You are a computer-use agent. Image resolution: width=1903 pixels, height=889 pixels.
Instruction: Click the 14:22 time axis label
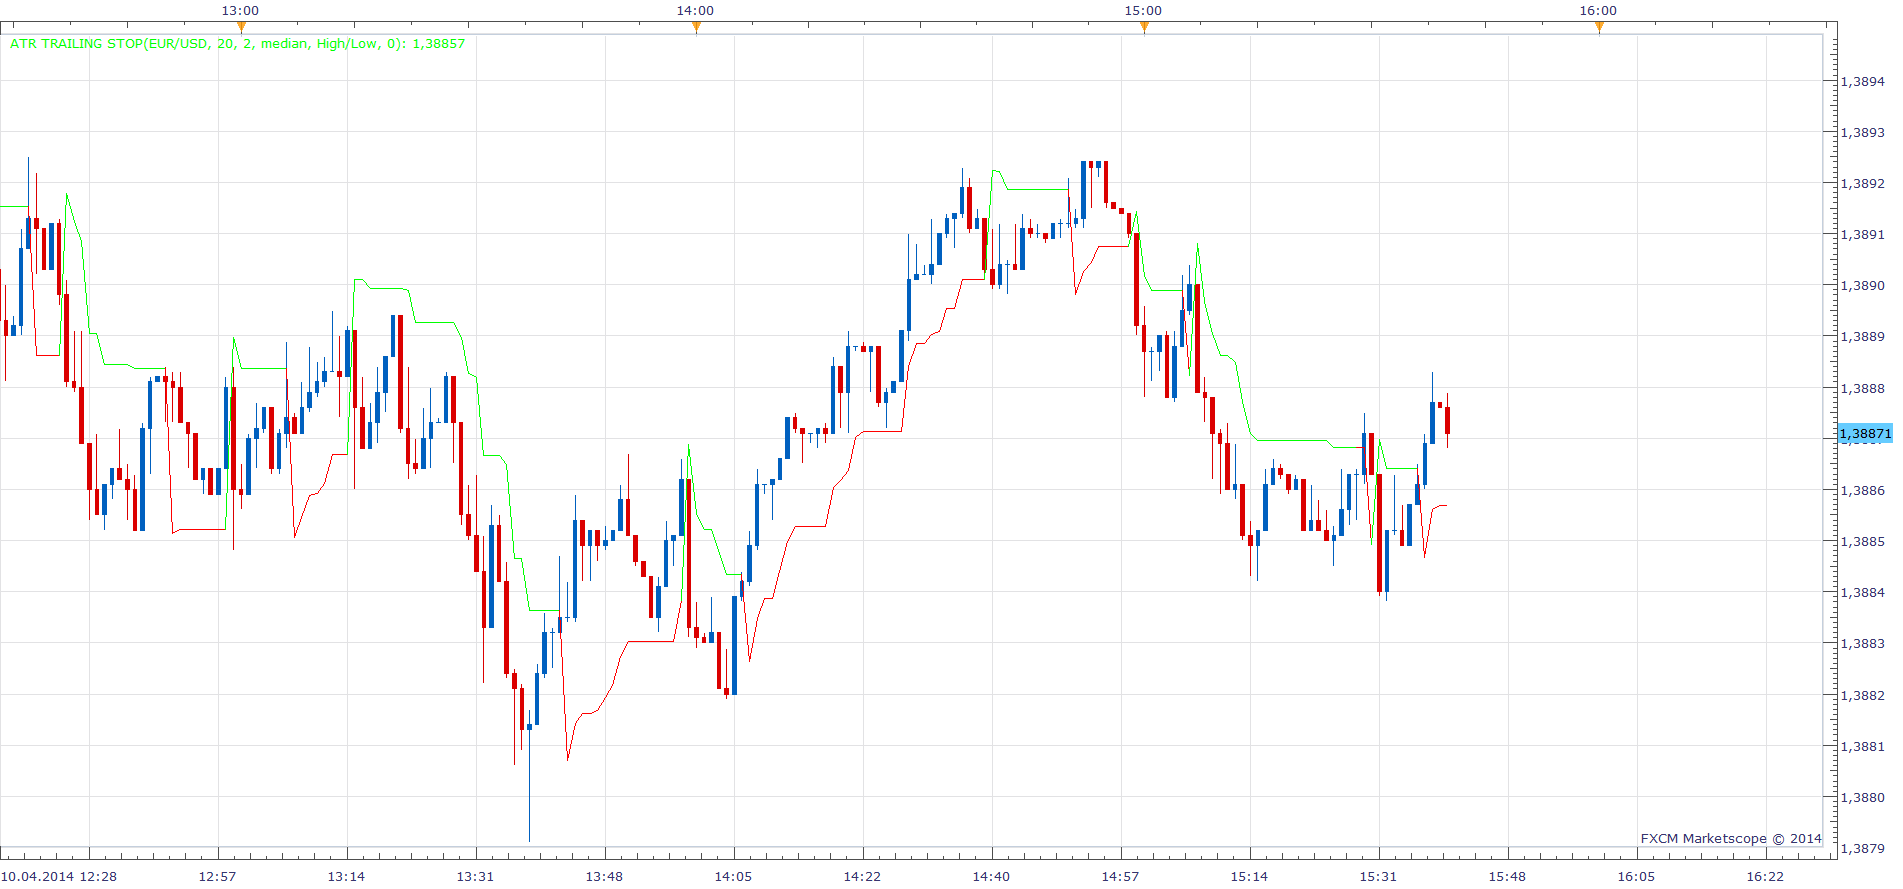point(862,877)
